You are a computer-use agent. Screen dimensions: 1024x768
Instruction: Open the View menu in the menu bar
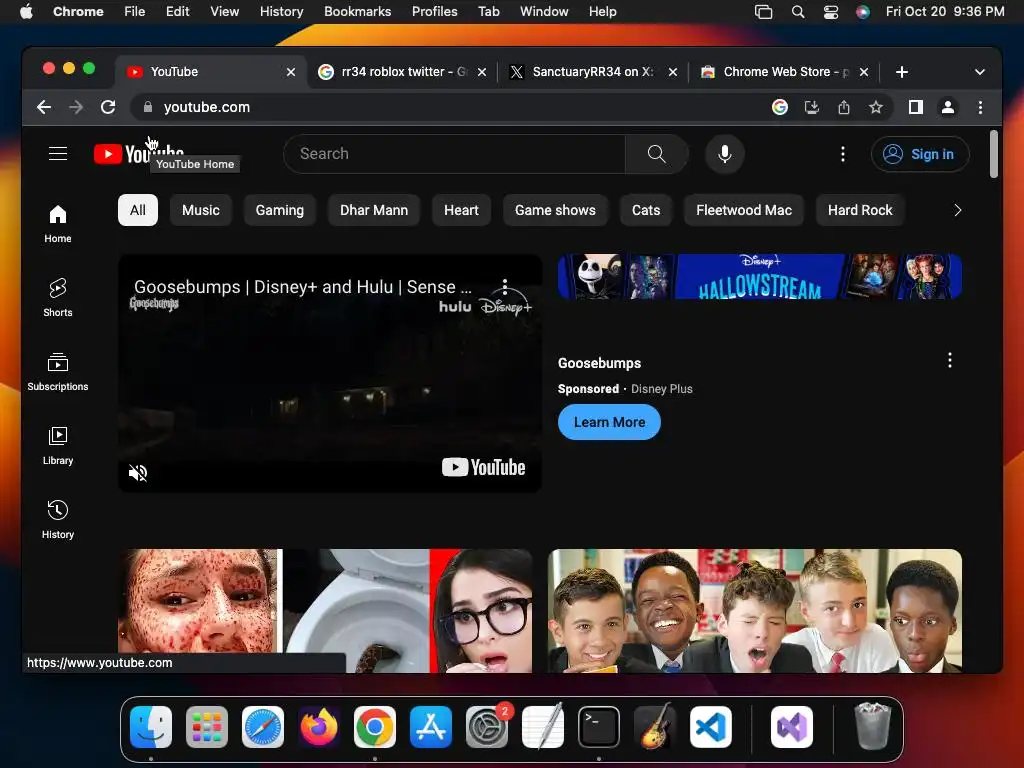point(224,12)
